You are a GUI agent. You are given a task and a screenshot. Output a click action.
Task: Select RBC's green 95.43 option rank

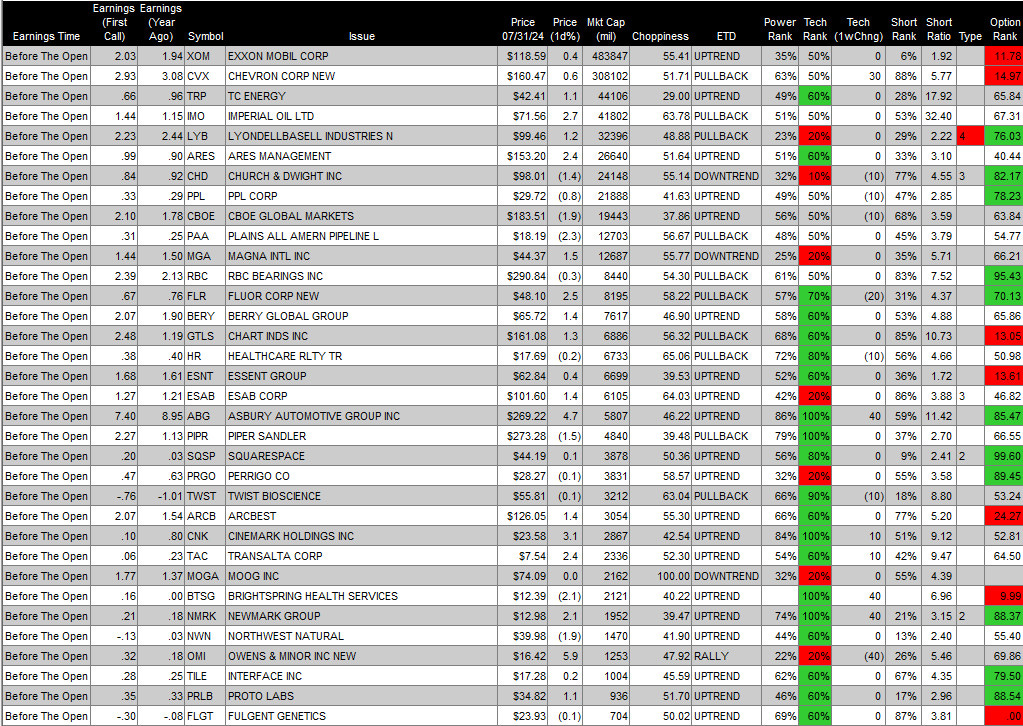1003,277
